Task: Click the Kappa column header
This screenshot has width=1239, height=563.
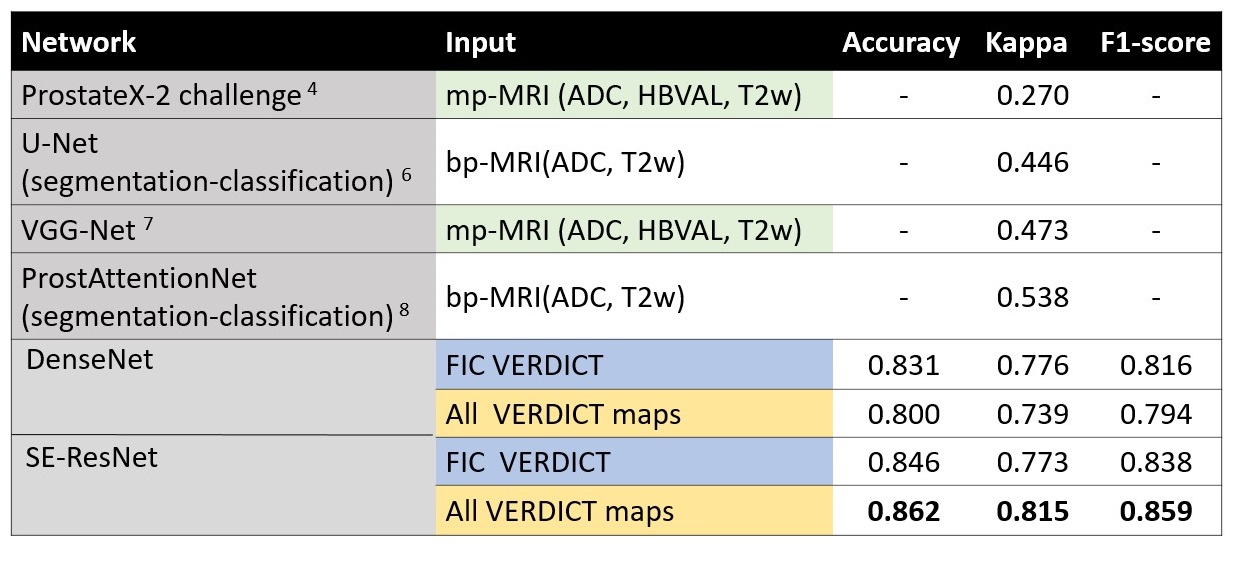Action: point(1026,43)
